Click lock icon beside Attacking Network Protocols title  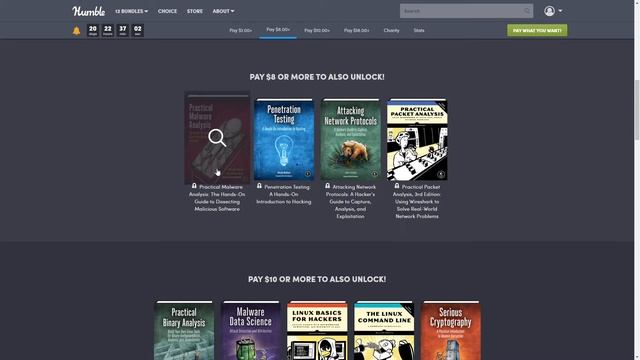(x=327, y=186)
